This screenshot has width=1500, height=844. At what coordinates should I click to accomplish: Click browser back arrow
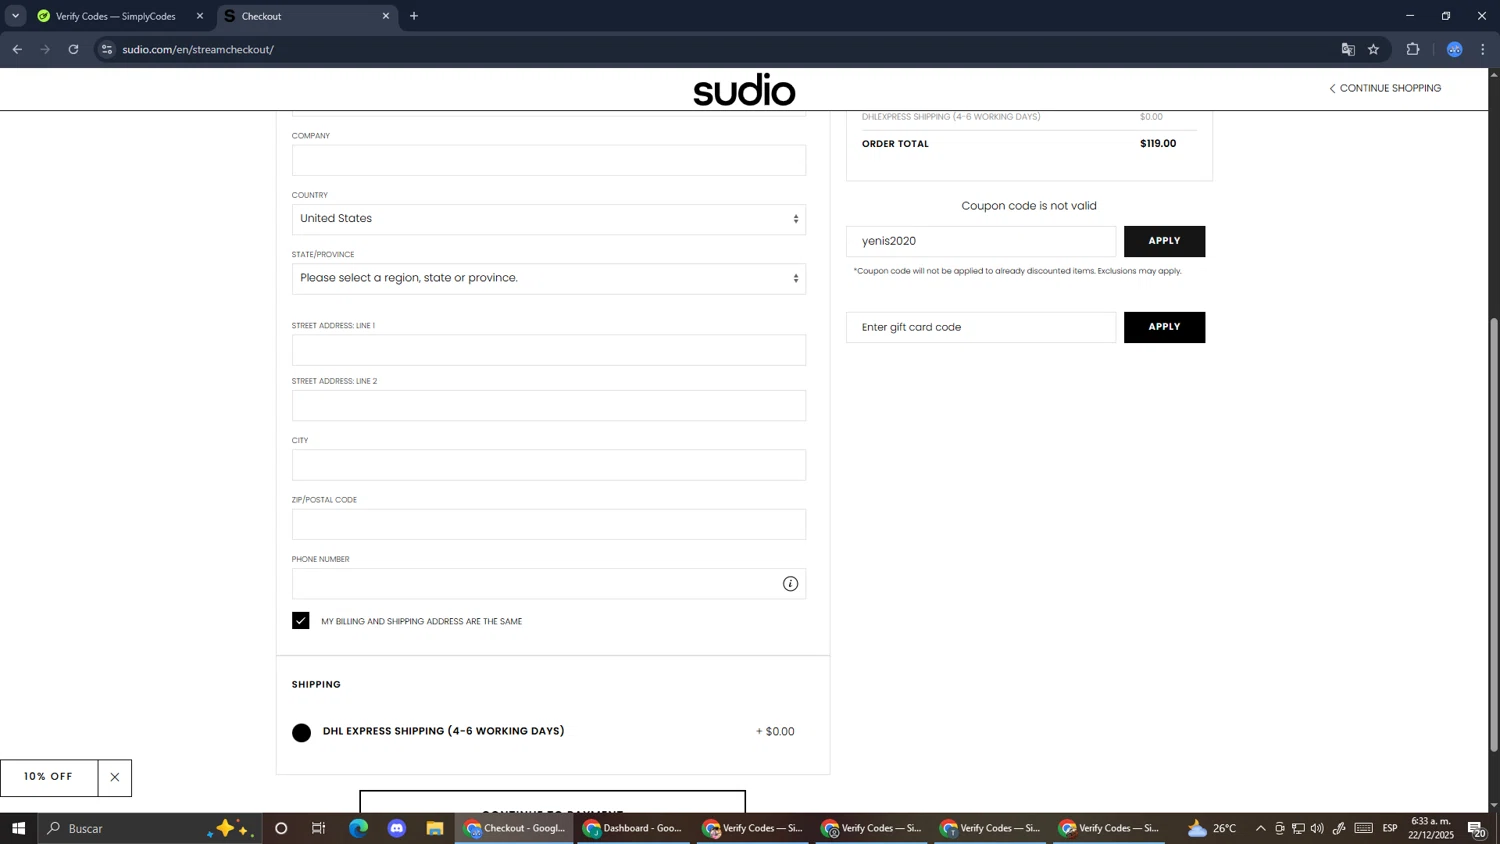coord(17,49)
